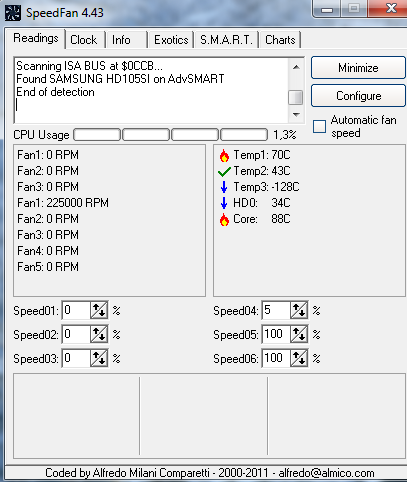Screen dimensions: 407x482
Task: Click the 'Fan5: 0 RPM' reading
Action: click(x=48, y=267)
